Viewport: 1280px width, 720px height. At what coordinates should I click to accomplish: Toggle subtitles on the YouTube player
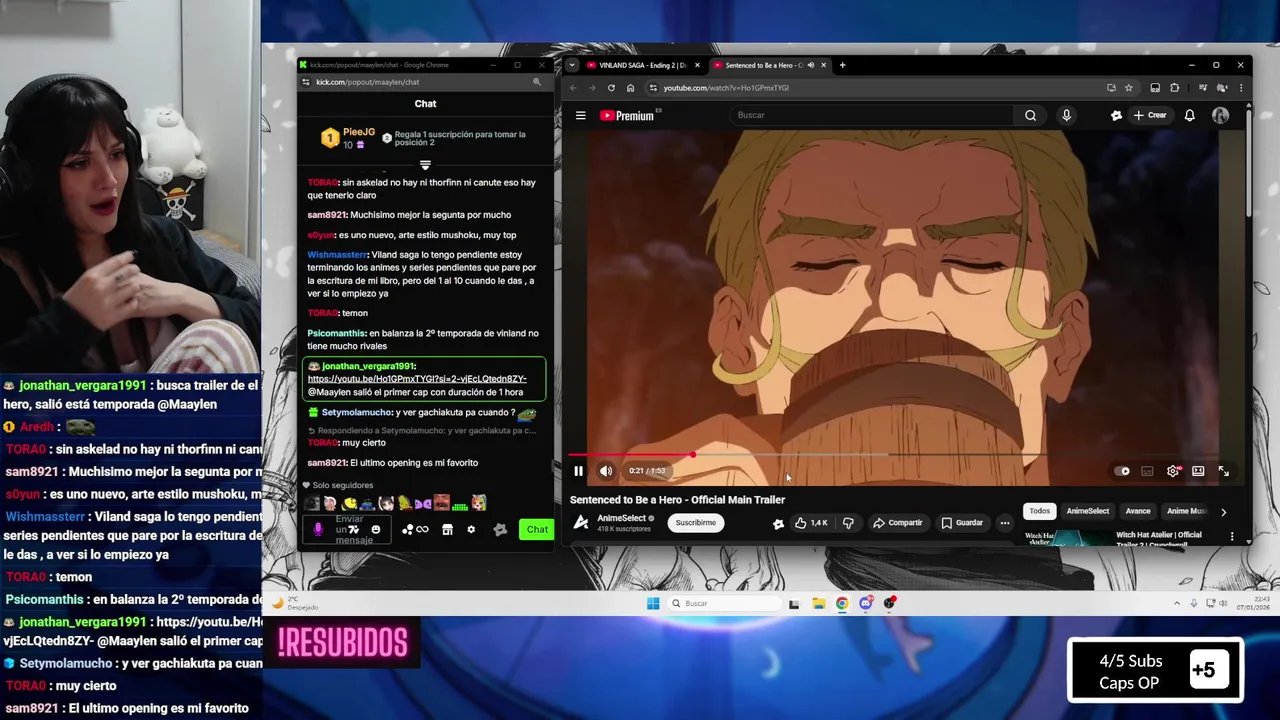click(x=1147, y=471)
